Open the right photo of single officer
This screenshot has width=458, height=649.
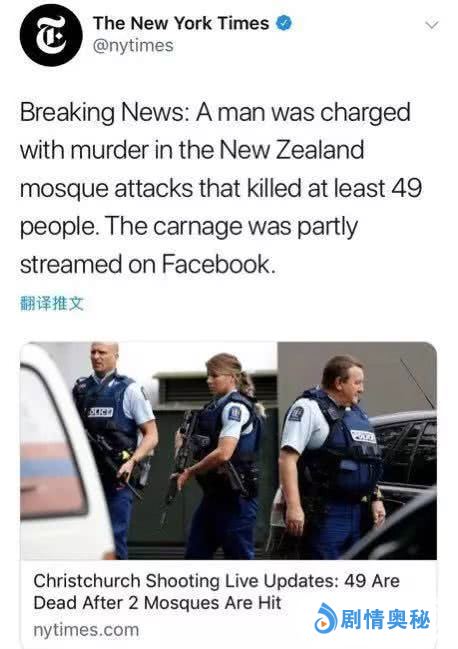click(357, 451)
